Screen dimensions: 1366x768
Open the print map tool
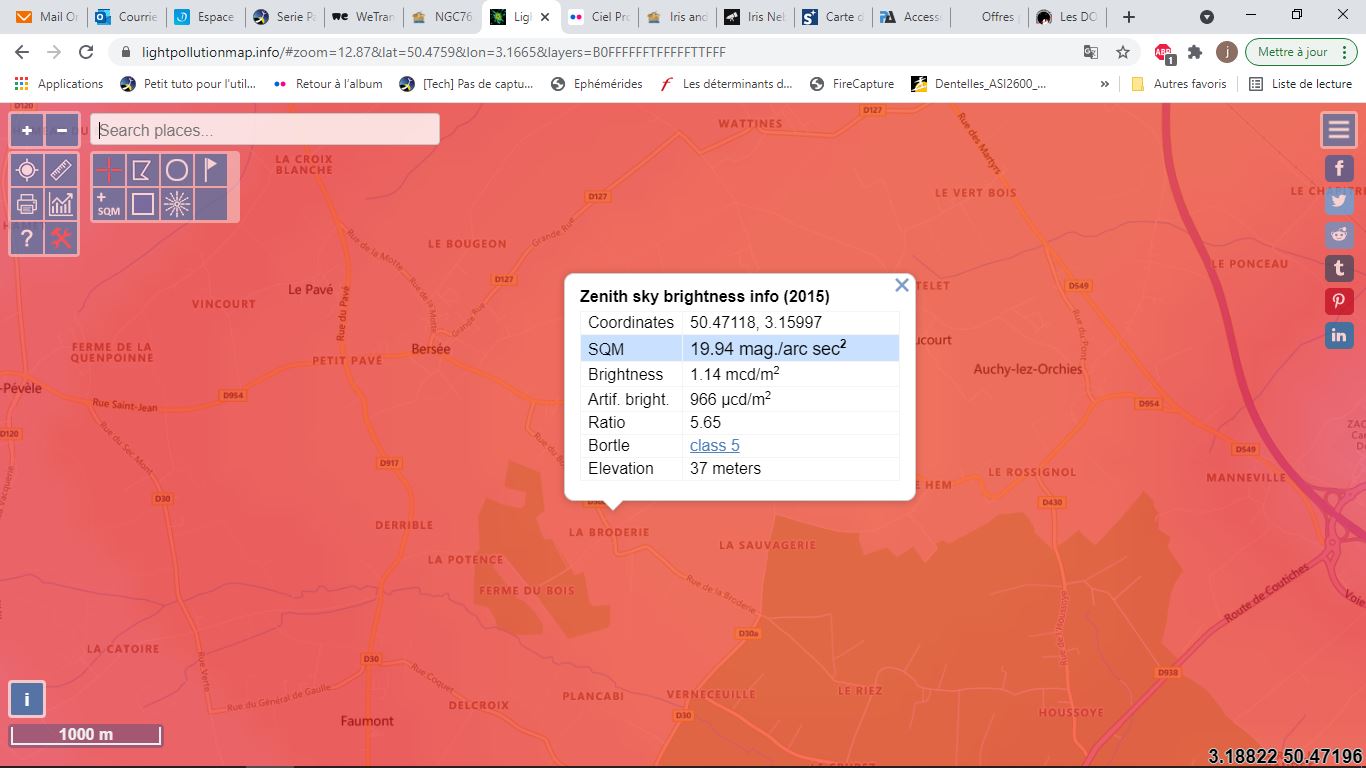tap(27, 205)
